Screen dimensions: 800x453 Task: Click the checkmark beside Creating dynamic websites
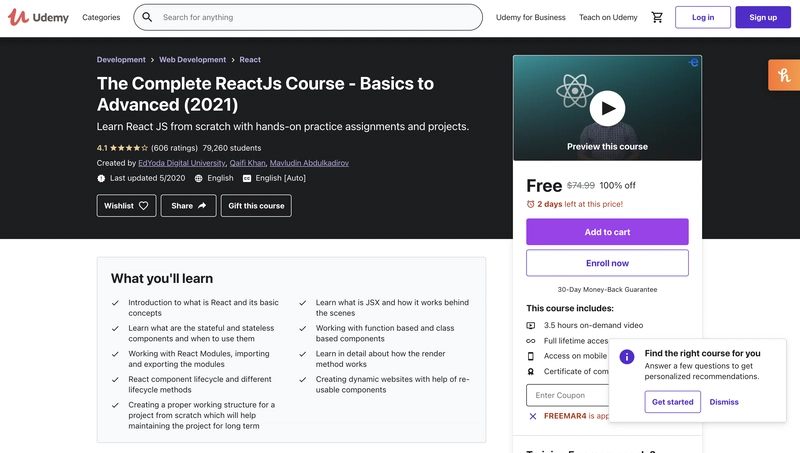[x=303, y=380]
